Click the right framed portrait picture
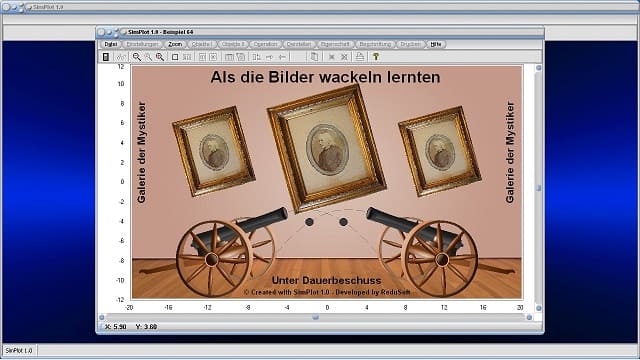 (x=440, y=151)
